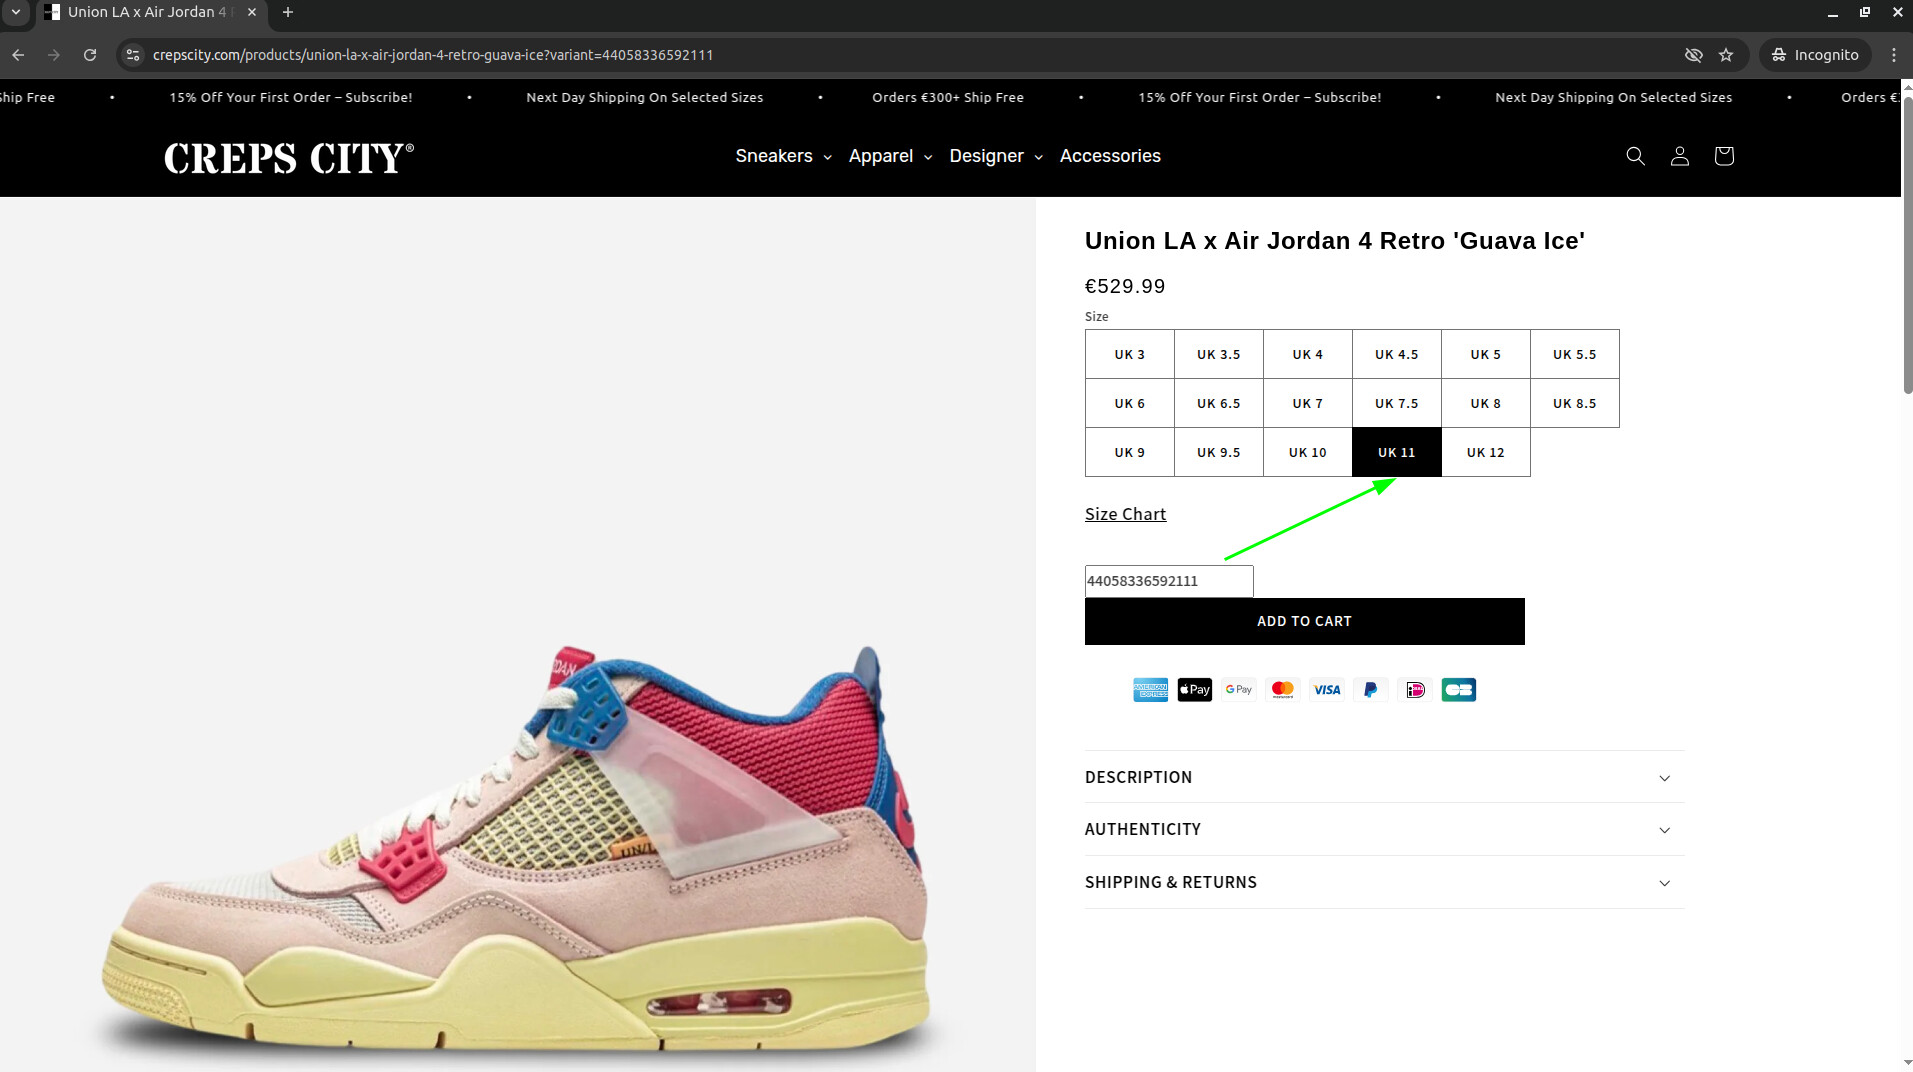The height and width of the screenshot is (1072, 1913).
Task: Open the Chrome three-dot menu
Action: coord(1894,55)
